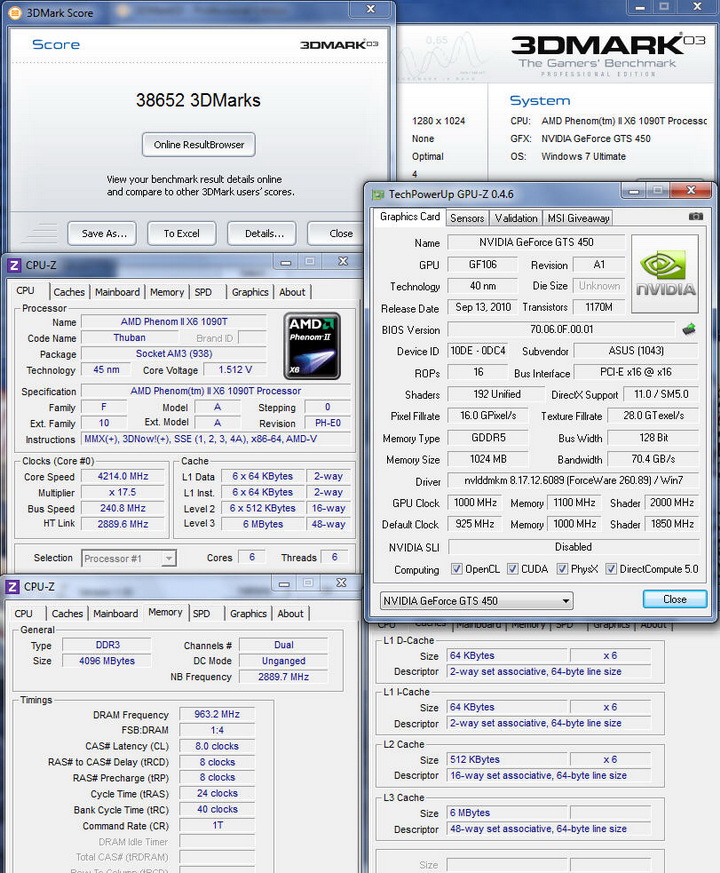720x873 pixels.
Task: Click the L2 Cache size 512 KBytes
Action: 507,759
